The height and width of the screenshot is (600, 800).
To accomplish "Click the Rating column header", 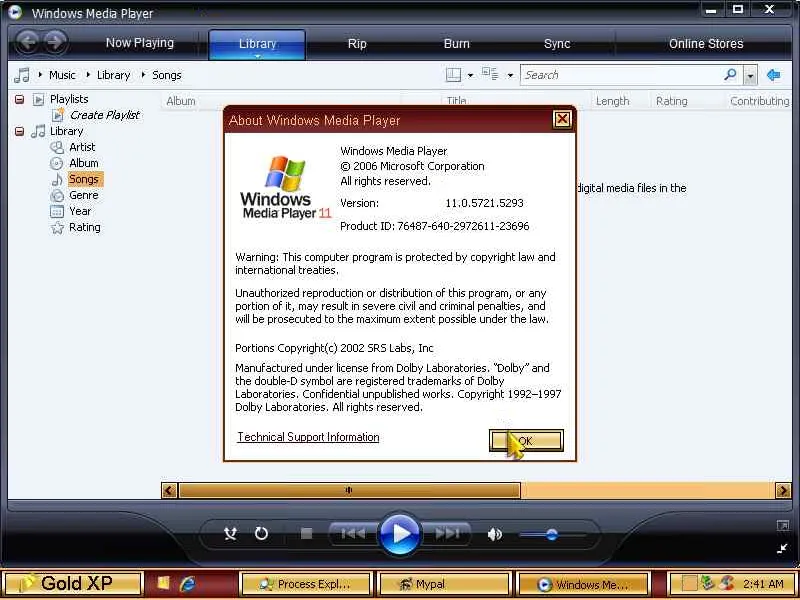I will click(x=671, y=101).
